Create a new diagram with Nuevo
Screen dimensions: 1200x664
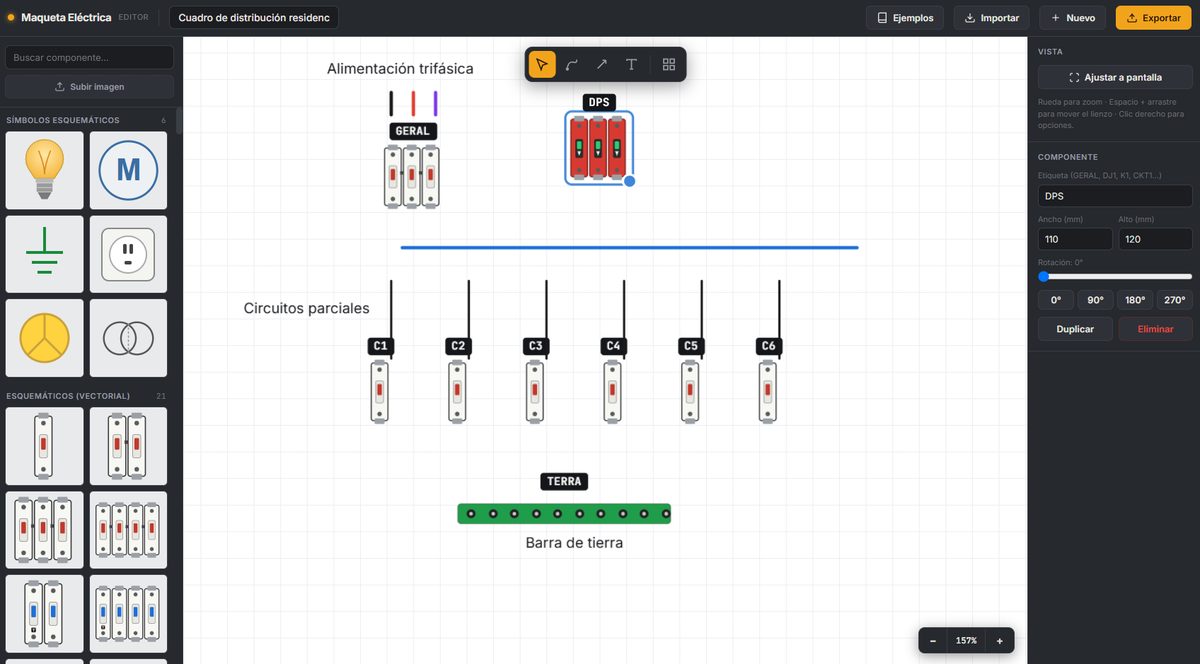(x=1073, y=18)
